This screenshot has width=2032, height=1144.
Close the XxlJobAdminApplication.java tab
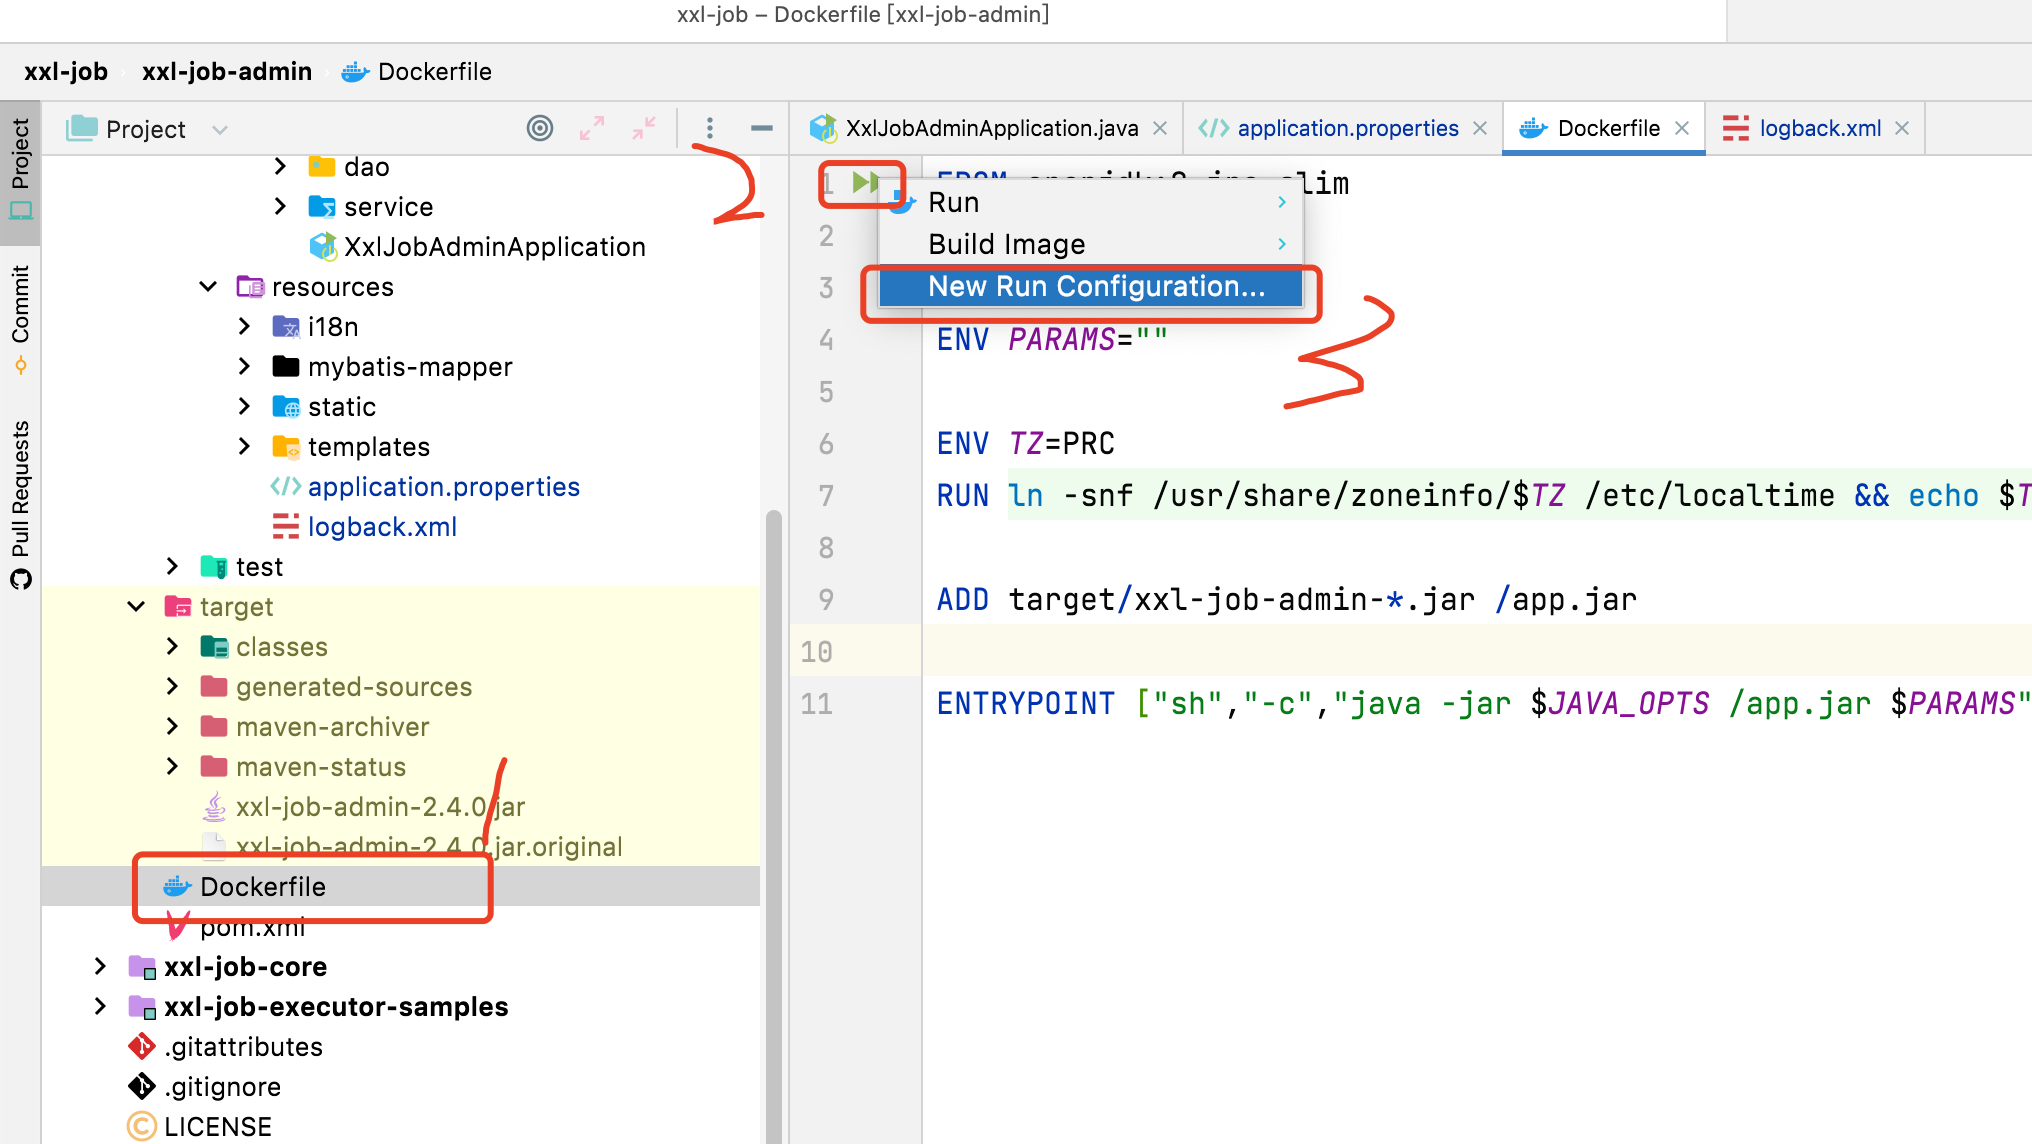click(1160, 128)
